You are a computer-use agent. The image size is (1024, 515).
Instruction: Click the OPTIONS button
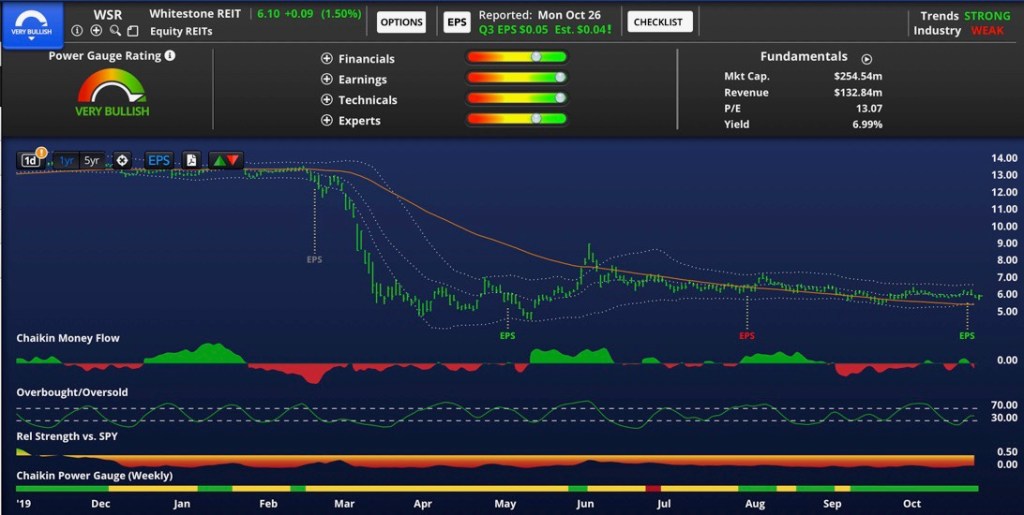[x=402, y=22]
